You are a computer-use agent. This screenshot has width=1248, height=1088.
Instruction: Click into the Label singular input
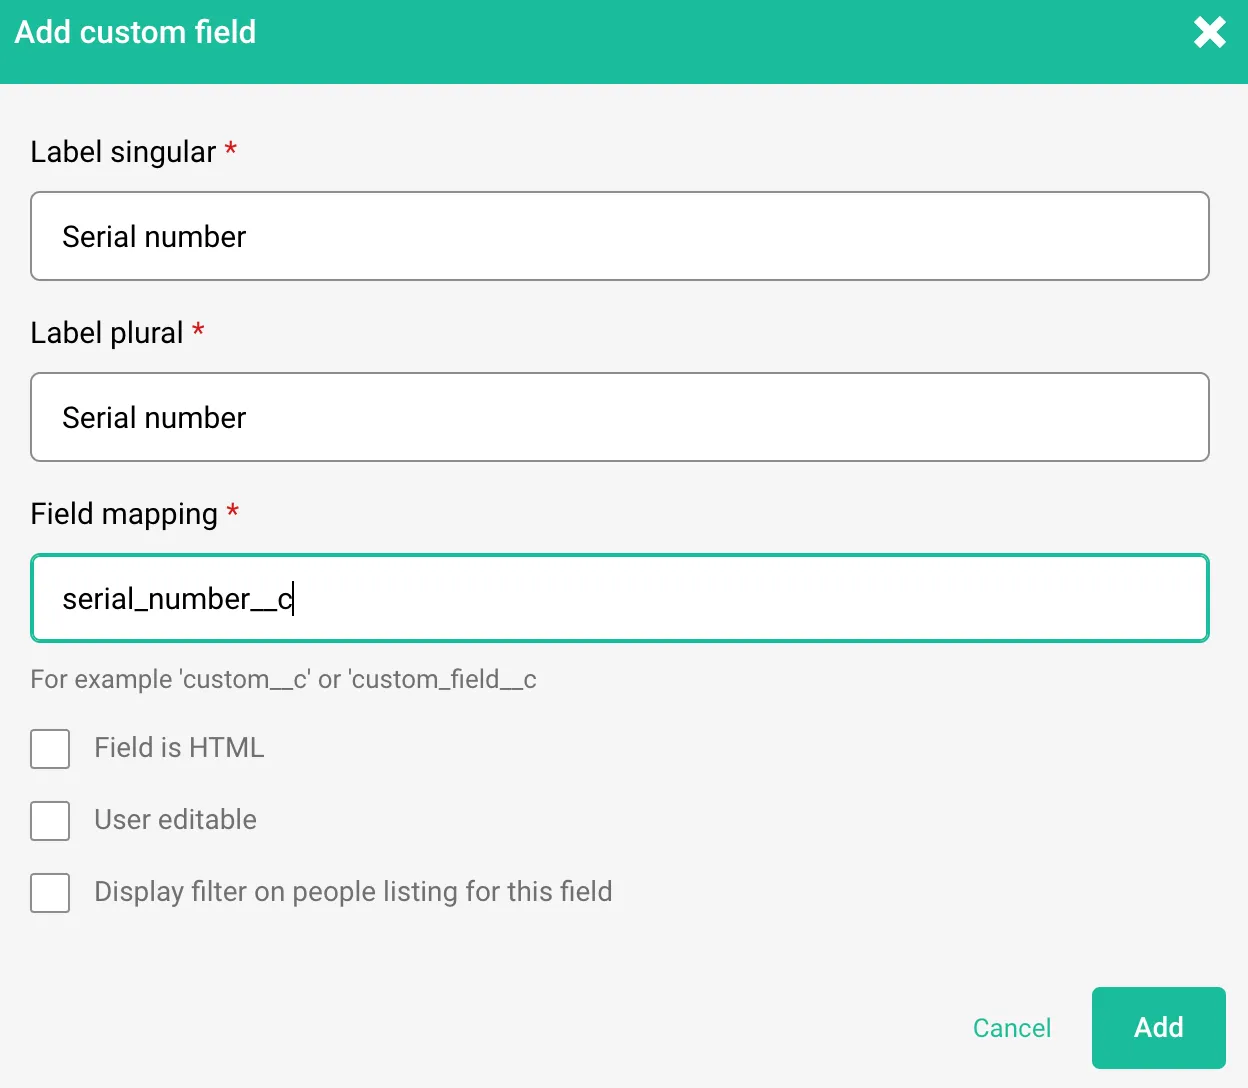(620, 236)
